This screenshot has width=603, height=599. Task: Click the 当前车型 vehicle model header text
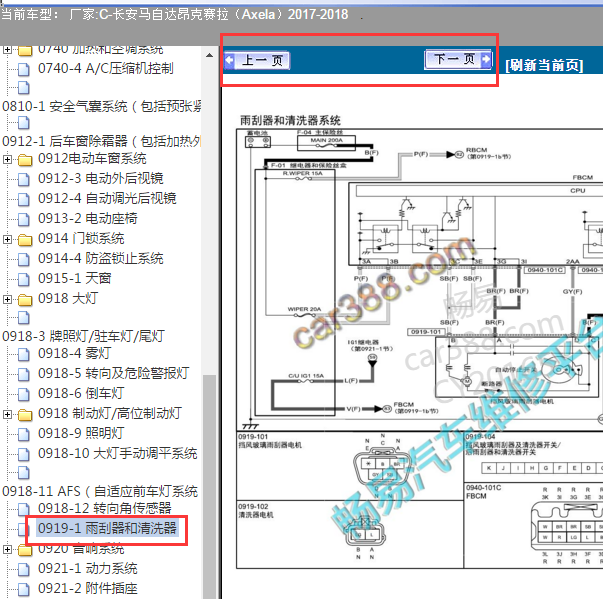tap(174, 15)
